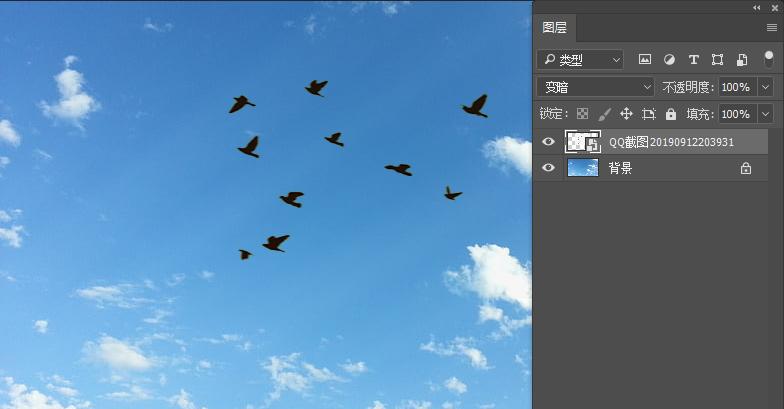Image resolution: width=784 pixels, height=409 pixels.
Task: Lock layer position with move icon
Action: [626, 114]
